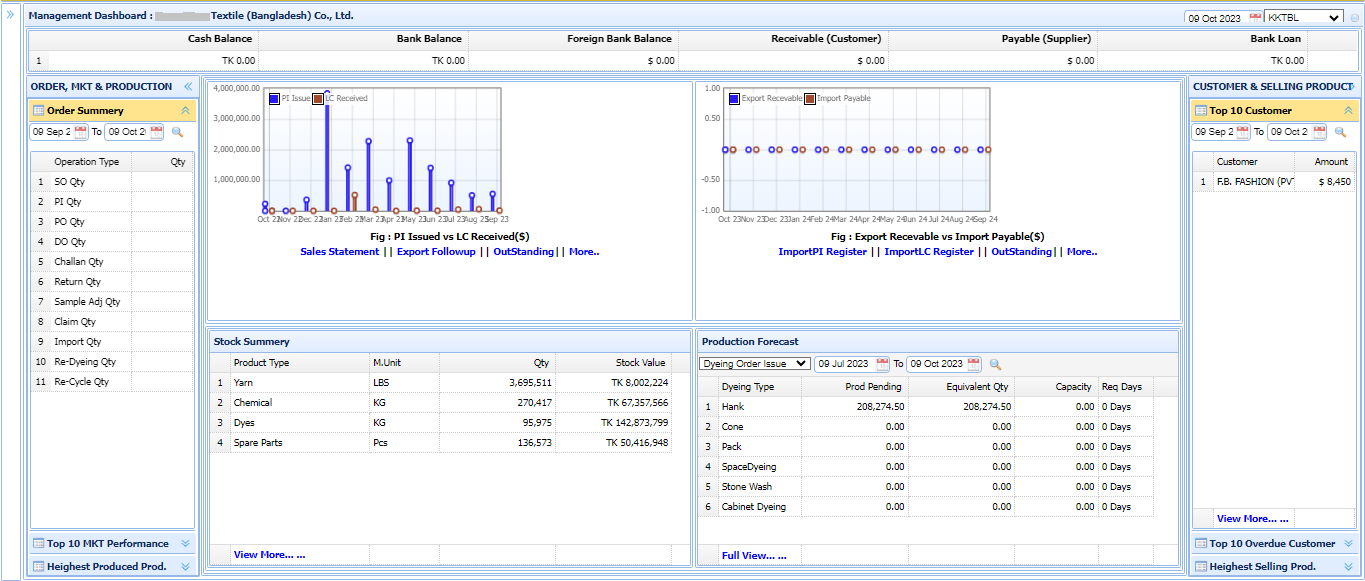Screen dimensions: 1365x581
Task: Search Top 10 Customer with magnifier icon
Action: coord(1341,132)
